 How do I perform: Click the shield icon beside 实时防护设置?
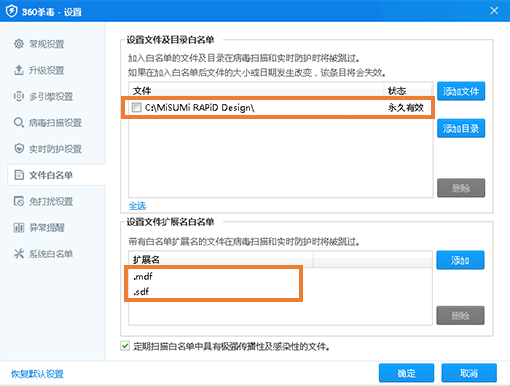click(19, 149)
